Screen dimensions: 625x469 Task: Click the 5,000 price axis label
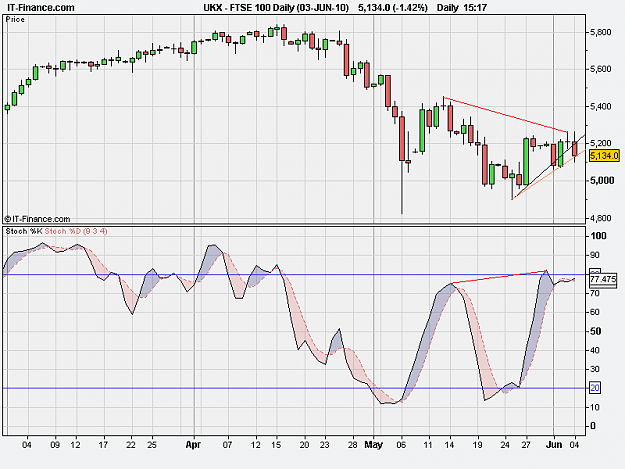(601, 181)
